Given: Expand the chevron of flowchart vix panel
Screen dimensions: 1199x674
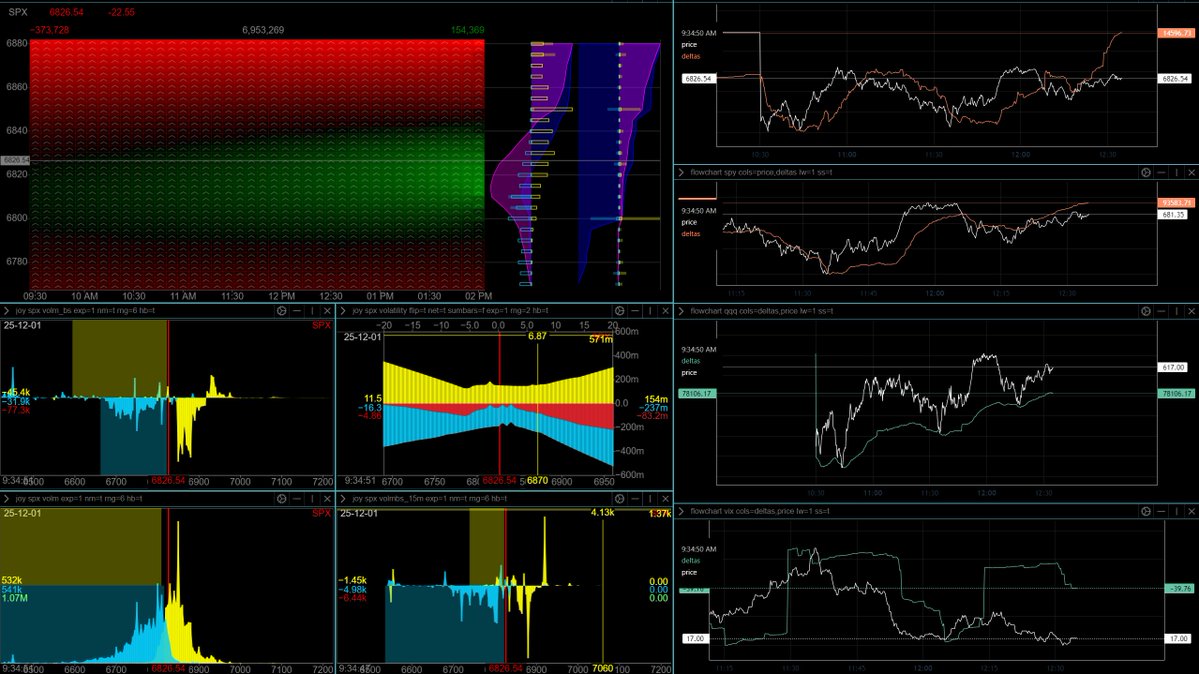Looking at the screenshot, I should (681, 511).
